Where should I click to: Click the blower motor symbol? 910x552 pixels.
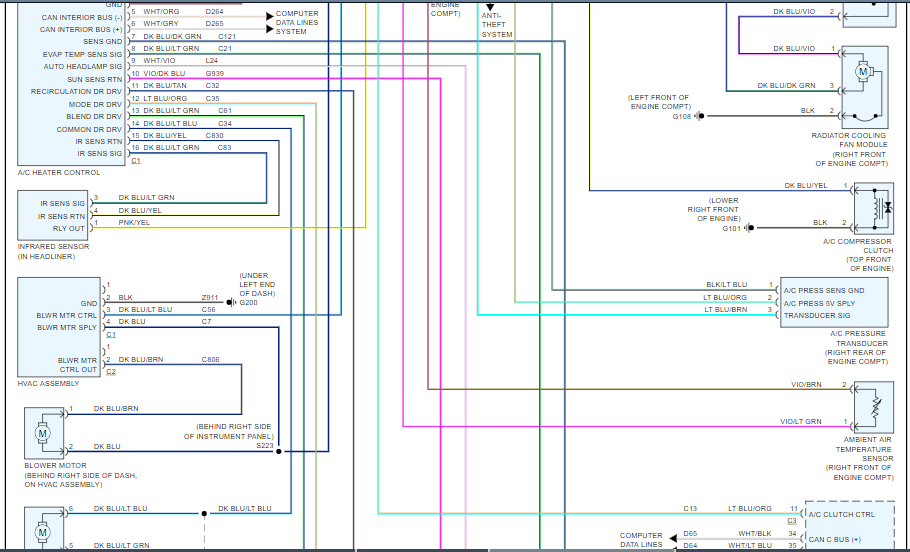coord(44,433)
